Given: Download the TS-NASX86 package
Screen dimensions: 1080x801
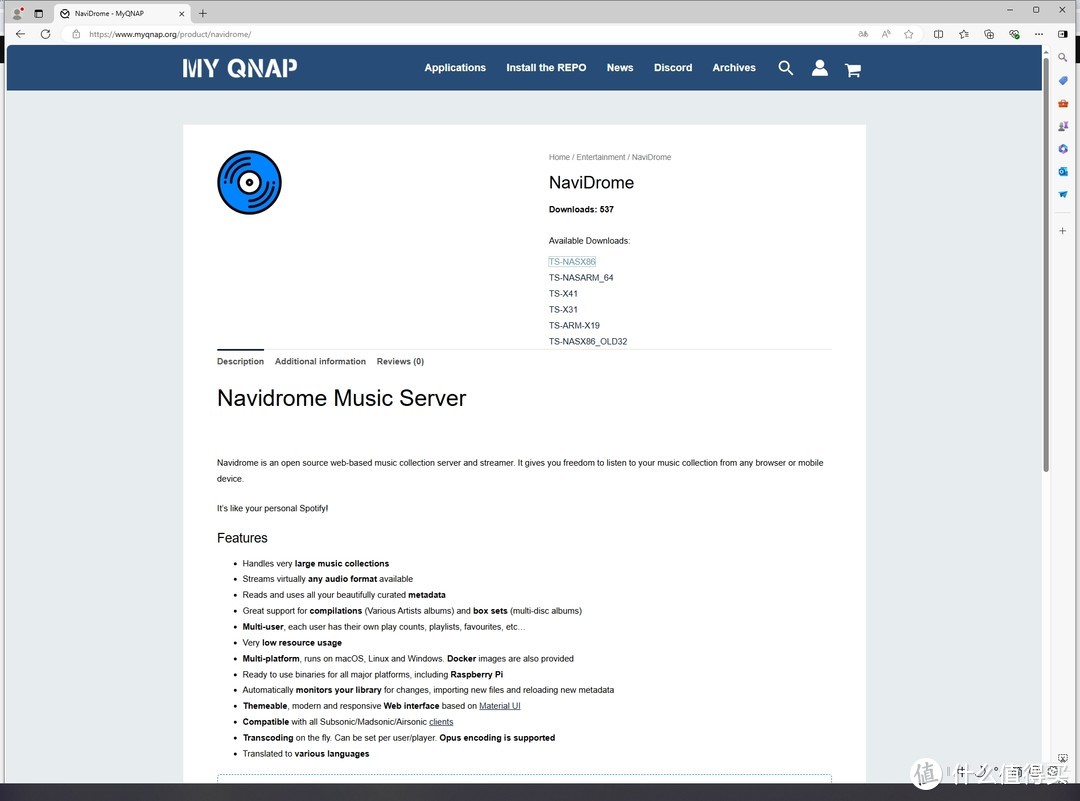Looking at the screenshot, I should pos(572,262).
